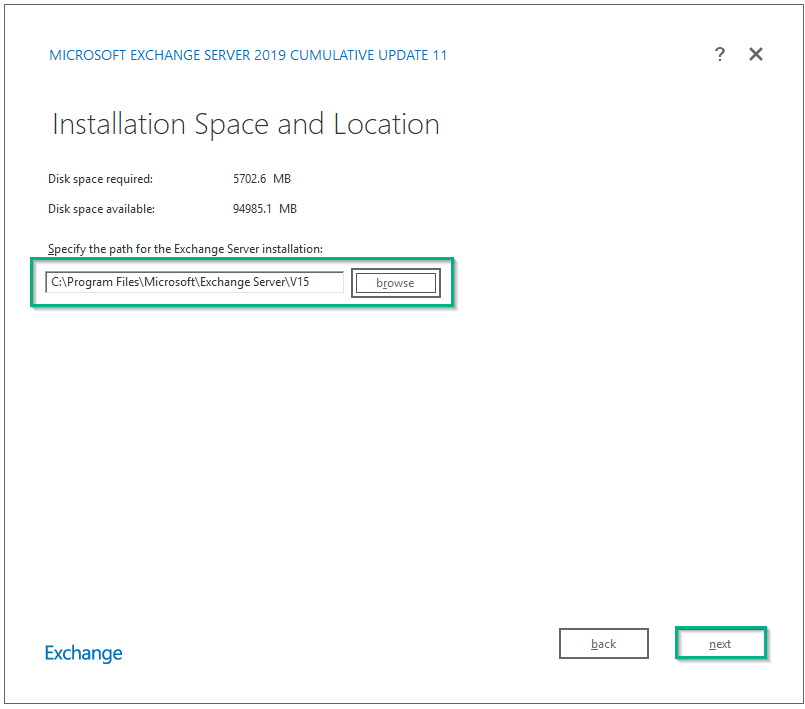805x709 pixels.
Task: Select the Disk space required label
Action: tap(101, 179)
